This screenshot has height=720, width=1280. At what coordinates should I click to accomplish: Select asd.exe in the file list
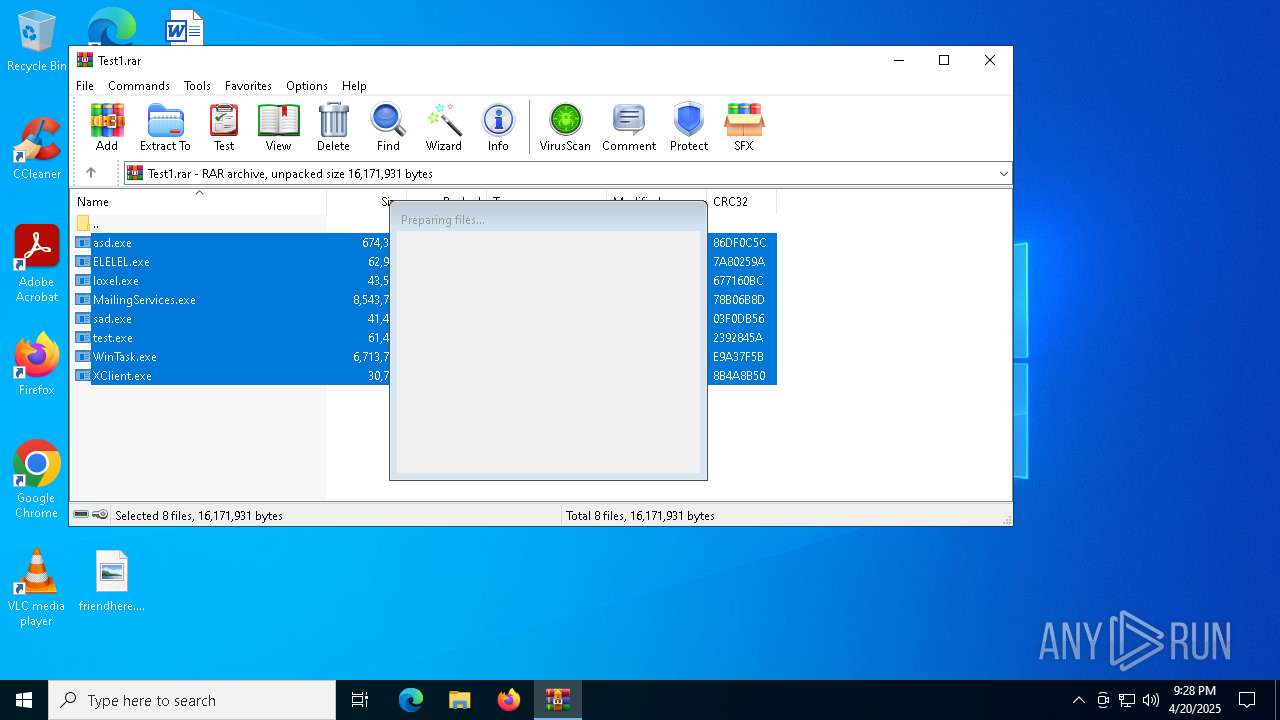point(112,243)
